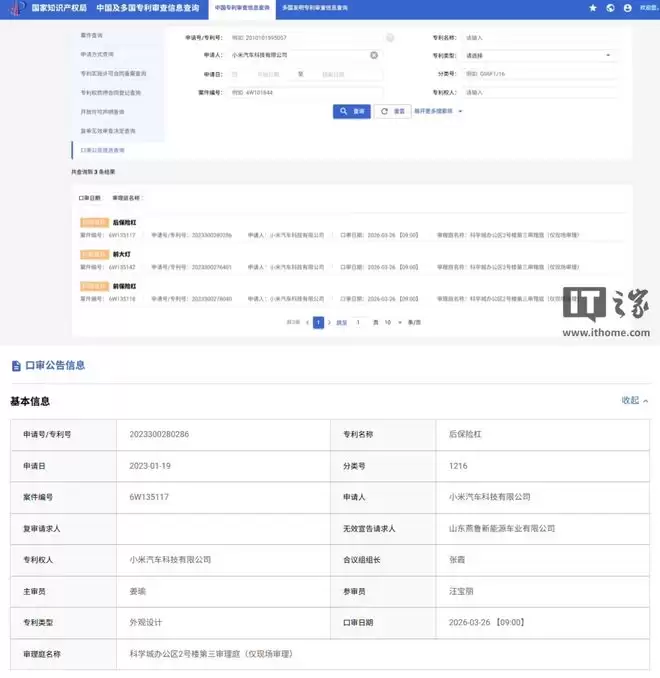
Task: Go to the previous results page arrow
Action: 306,323
